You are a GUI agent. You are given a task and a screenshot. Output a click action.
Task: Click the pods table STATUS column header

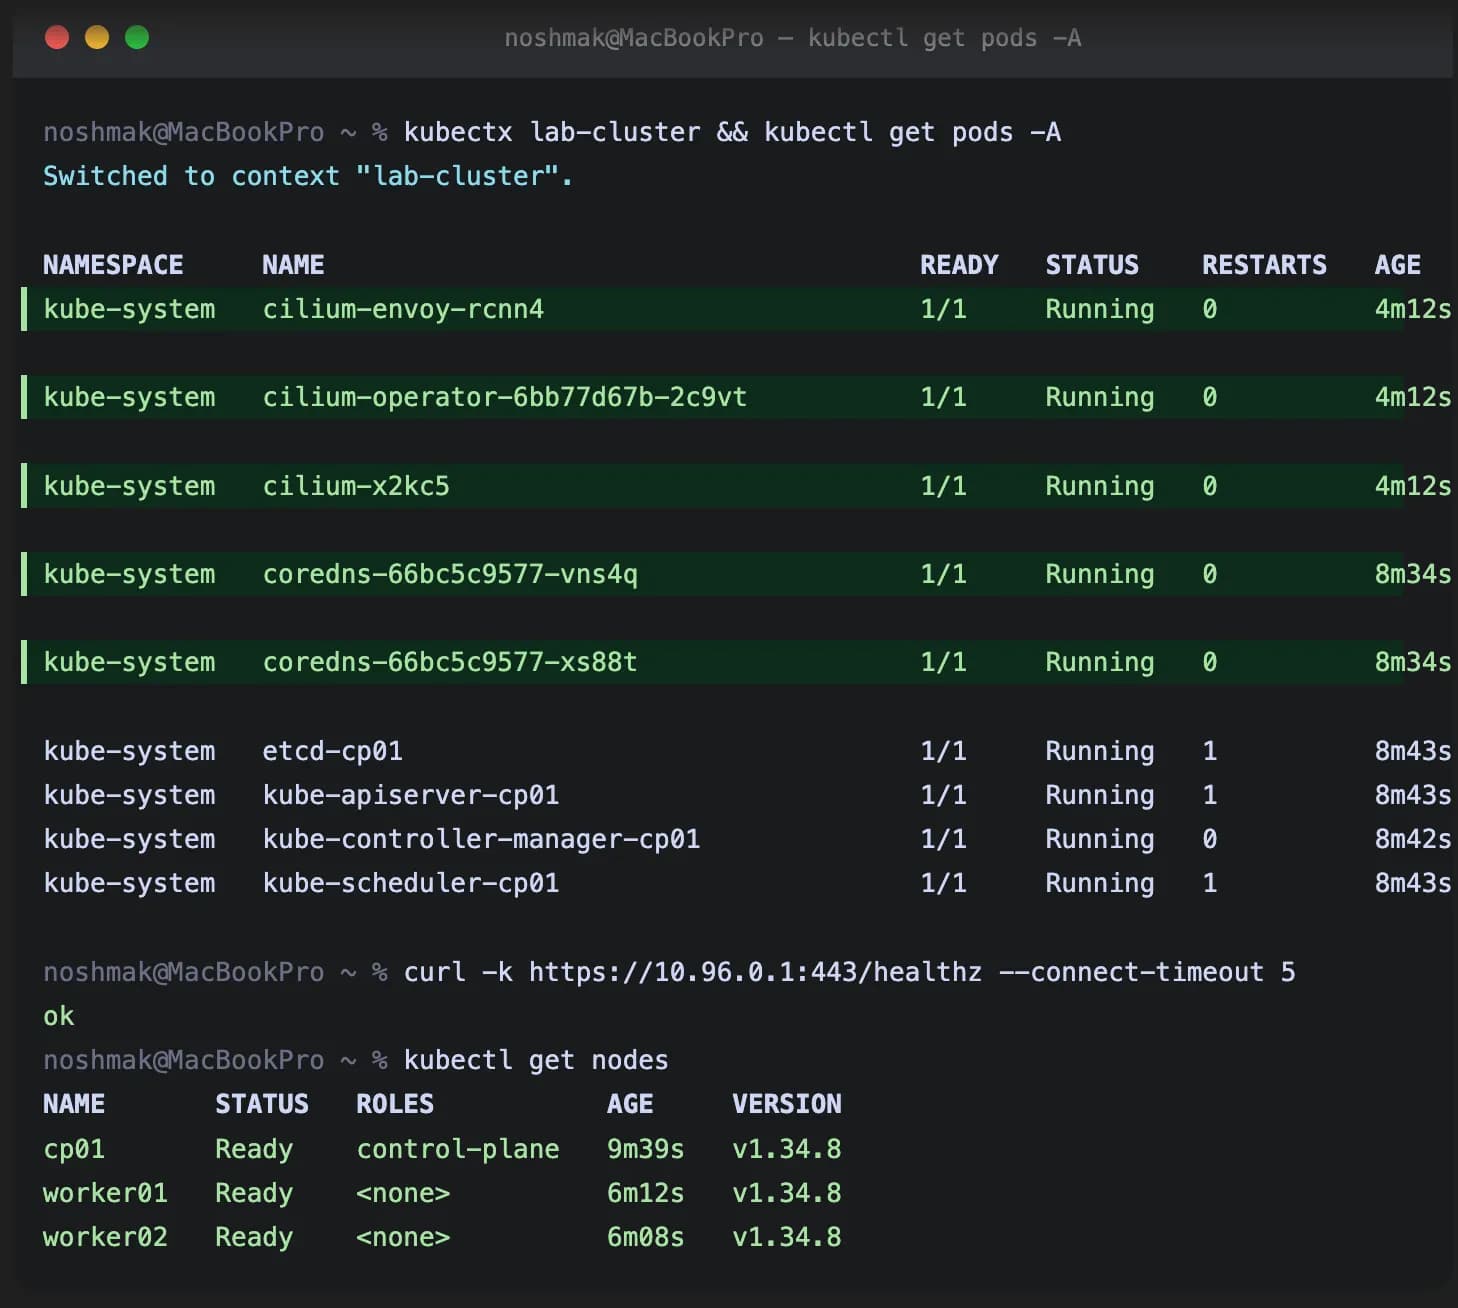pyautogui.click(x=1092, y=265)
